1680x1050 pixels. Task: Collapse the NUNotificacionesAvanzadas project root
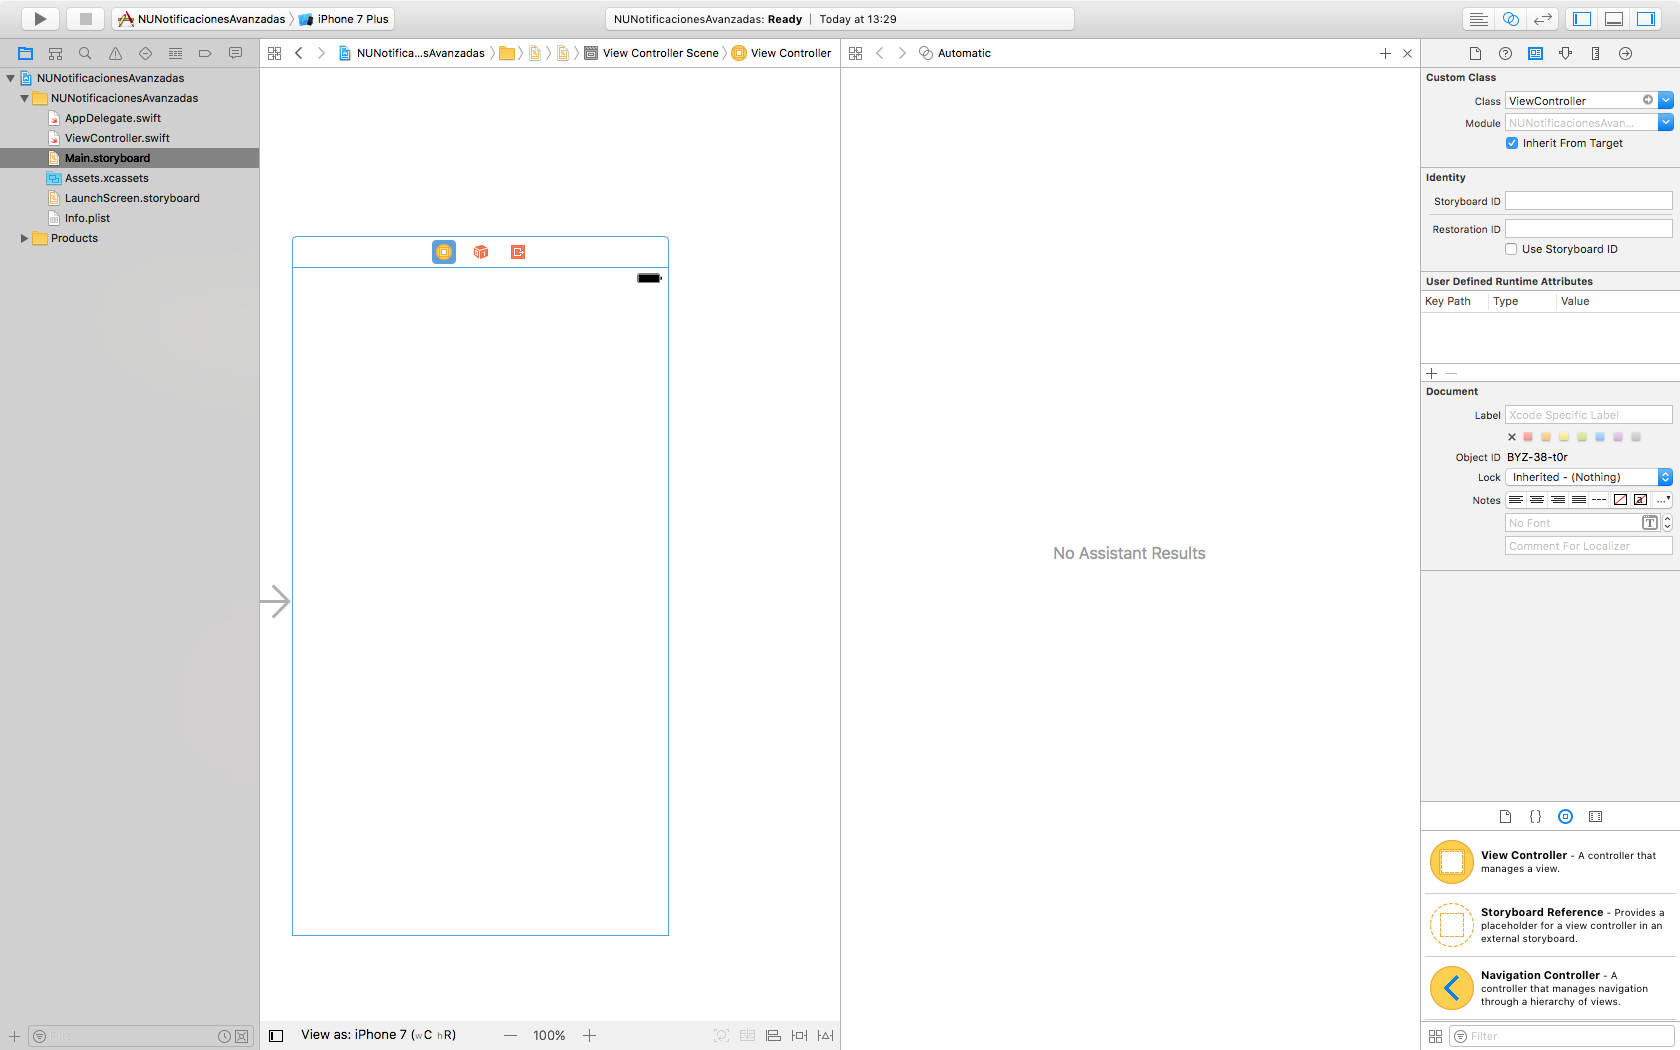point(10,78)
